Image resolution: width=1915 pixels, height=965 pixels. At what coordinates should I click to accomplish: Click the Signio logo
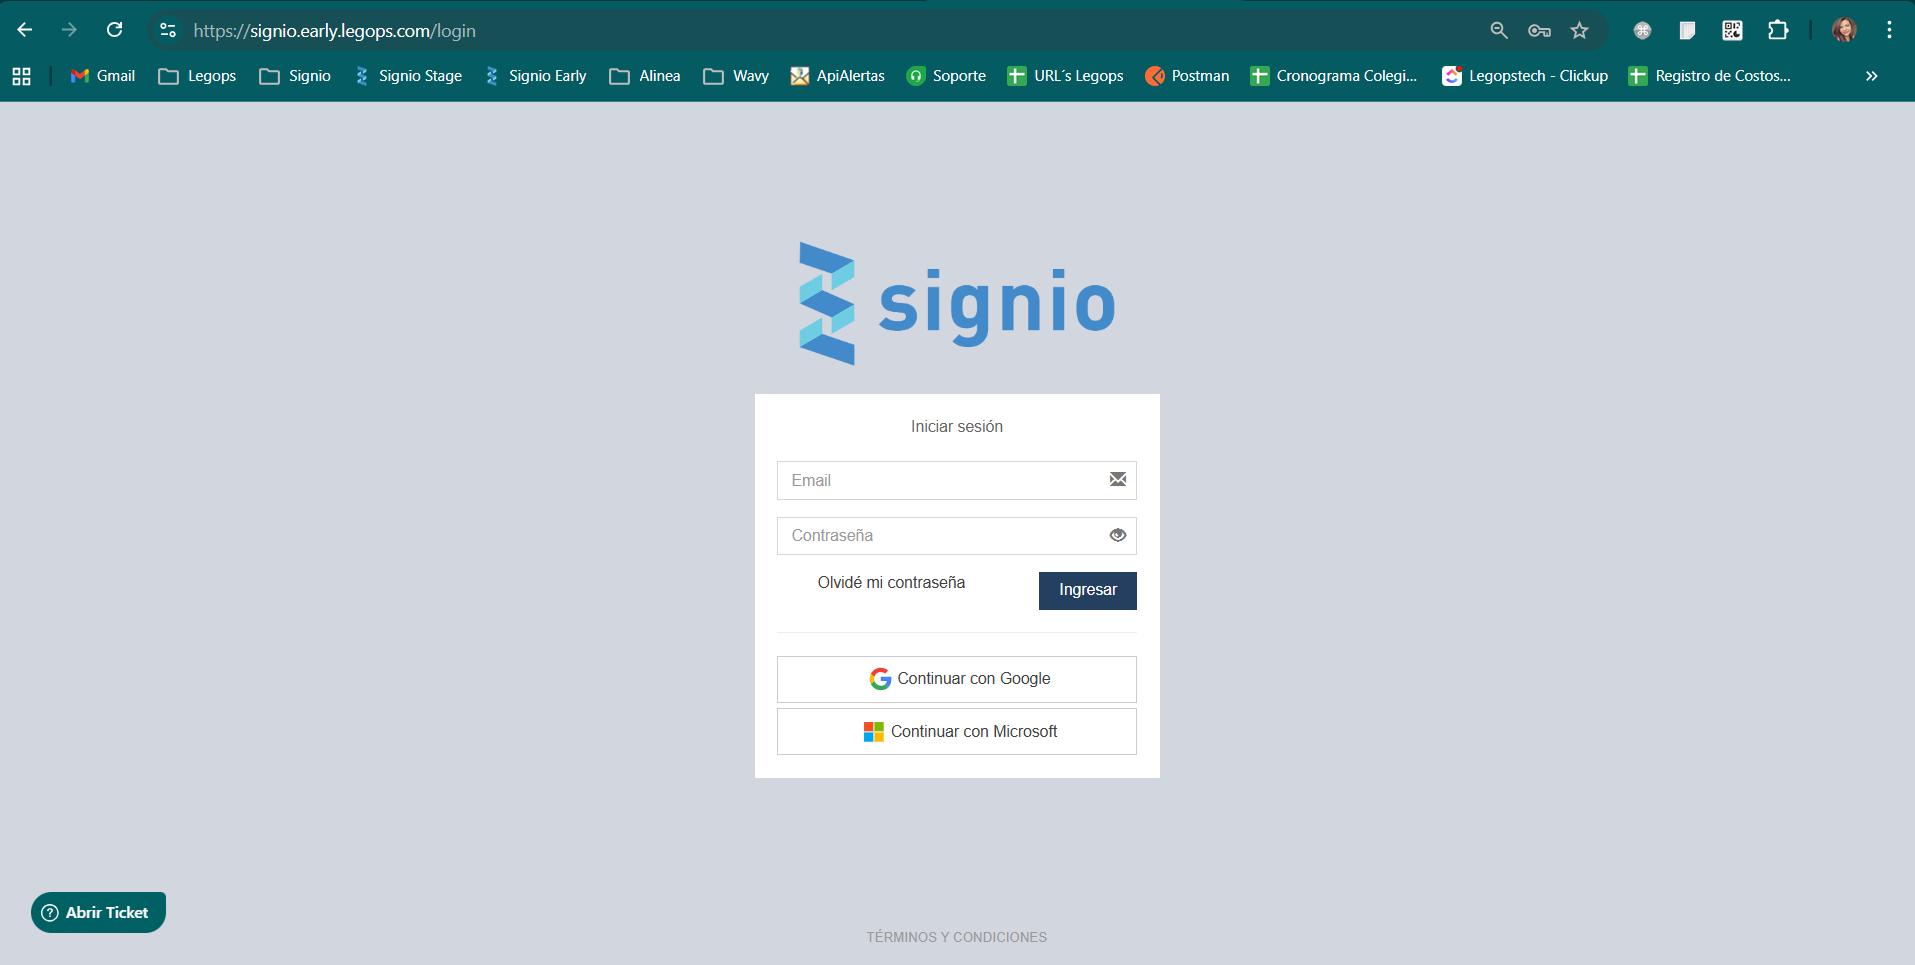click(957, 304)
